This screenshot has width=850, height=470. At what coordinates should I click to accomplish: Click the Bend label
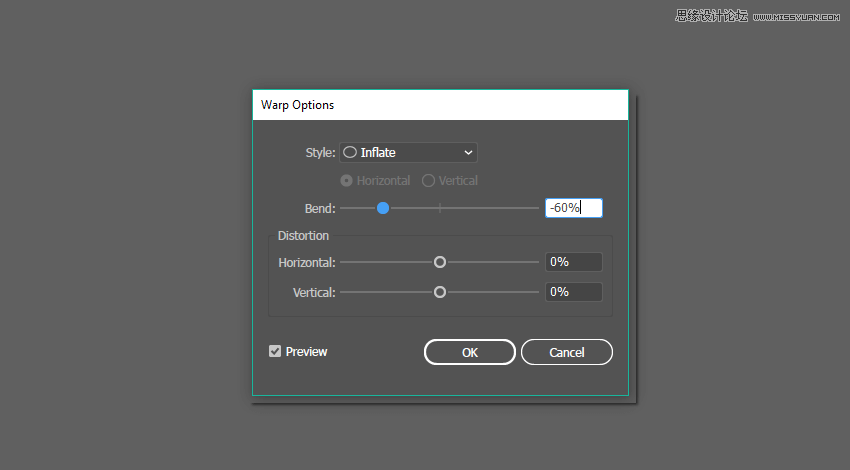pos(320,208)
